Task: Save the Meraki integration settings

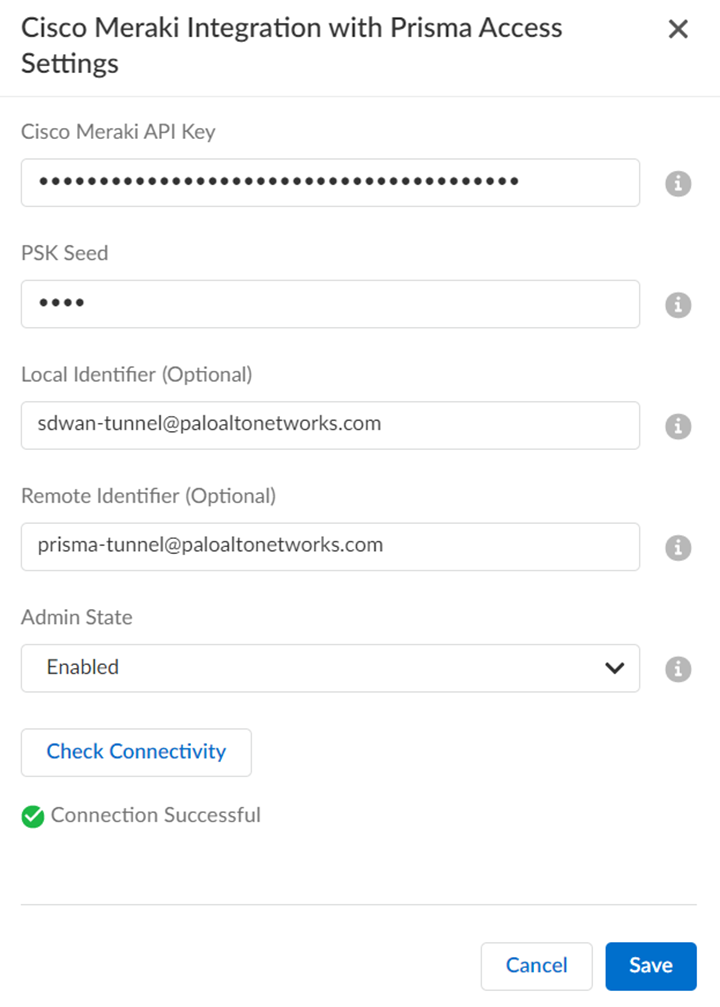Action: [650, 965]
